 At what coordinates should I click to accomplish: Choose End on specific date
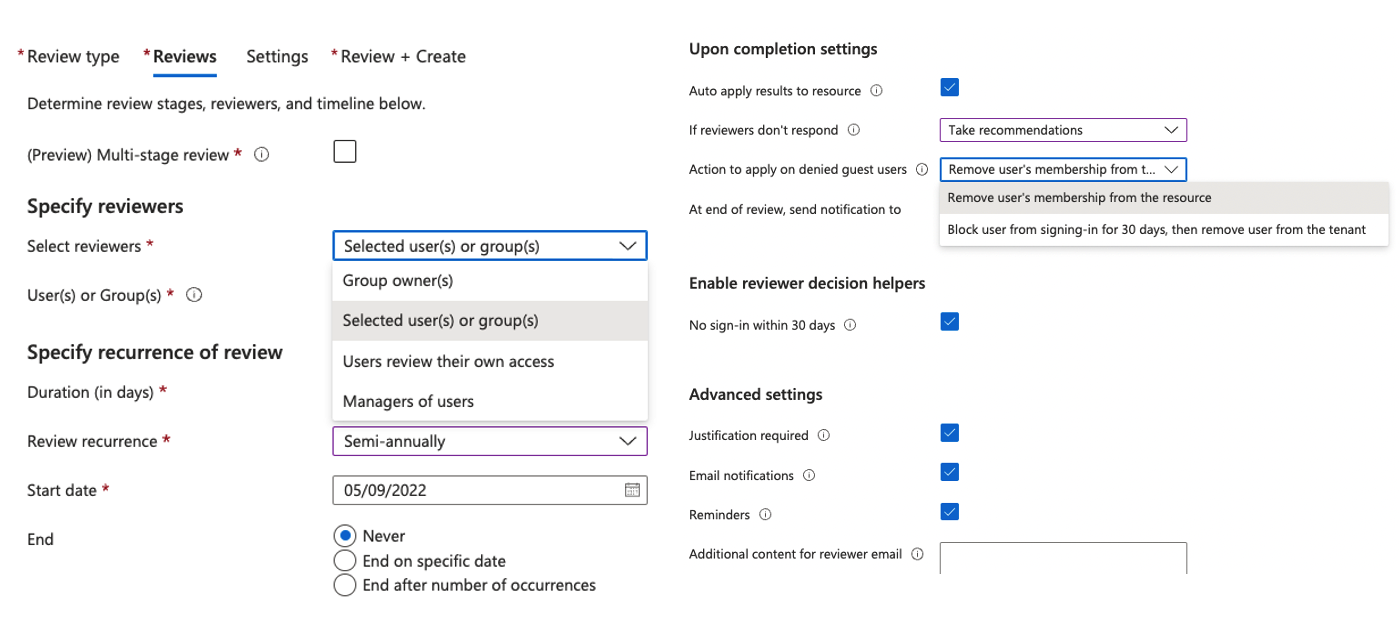pos(345,561)
